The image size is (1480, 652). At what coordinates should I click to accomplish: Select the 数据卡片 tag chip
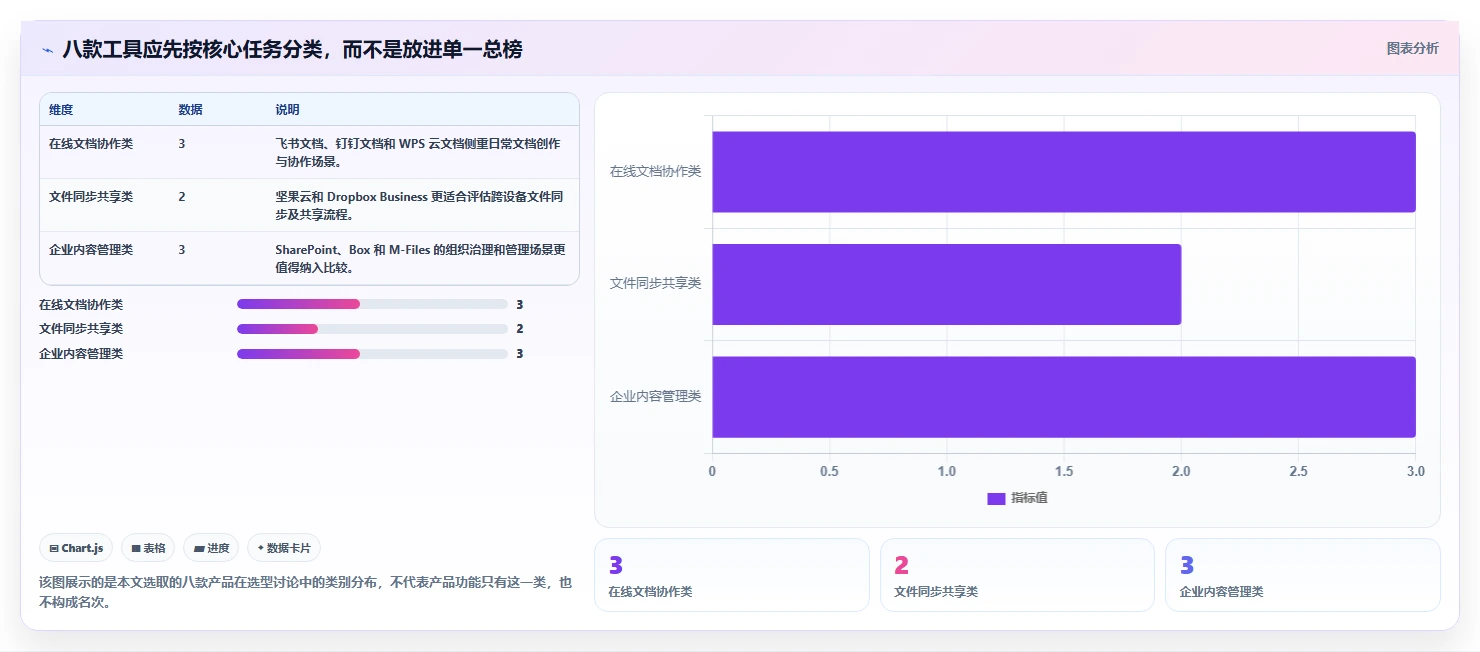click(284, 548)
